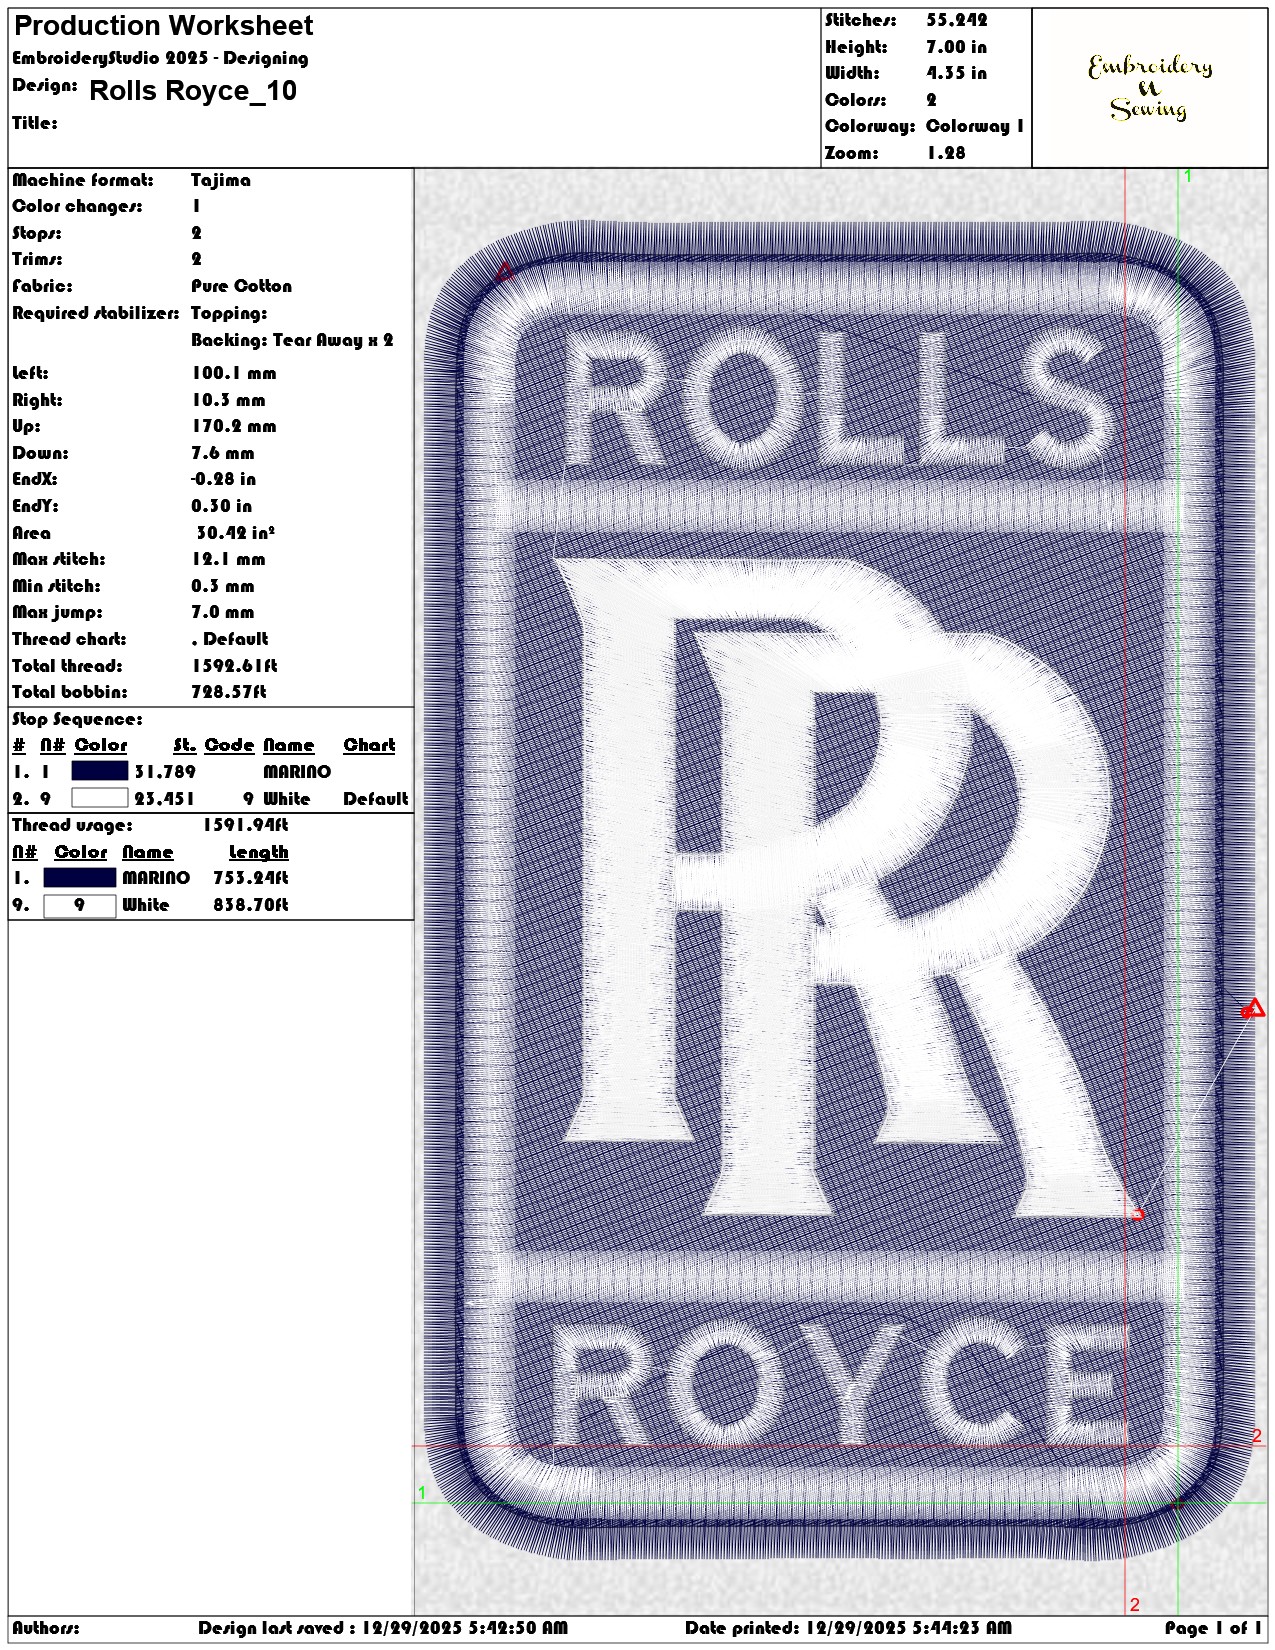Select the Right value 10.3 mm
The height and width of the screenshot is (1650, 1275).
(x=229, y=400)
